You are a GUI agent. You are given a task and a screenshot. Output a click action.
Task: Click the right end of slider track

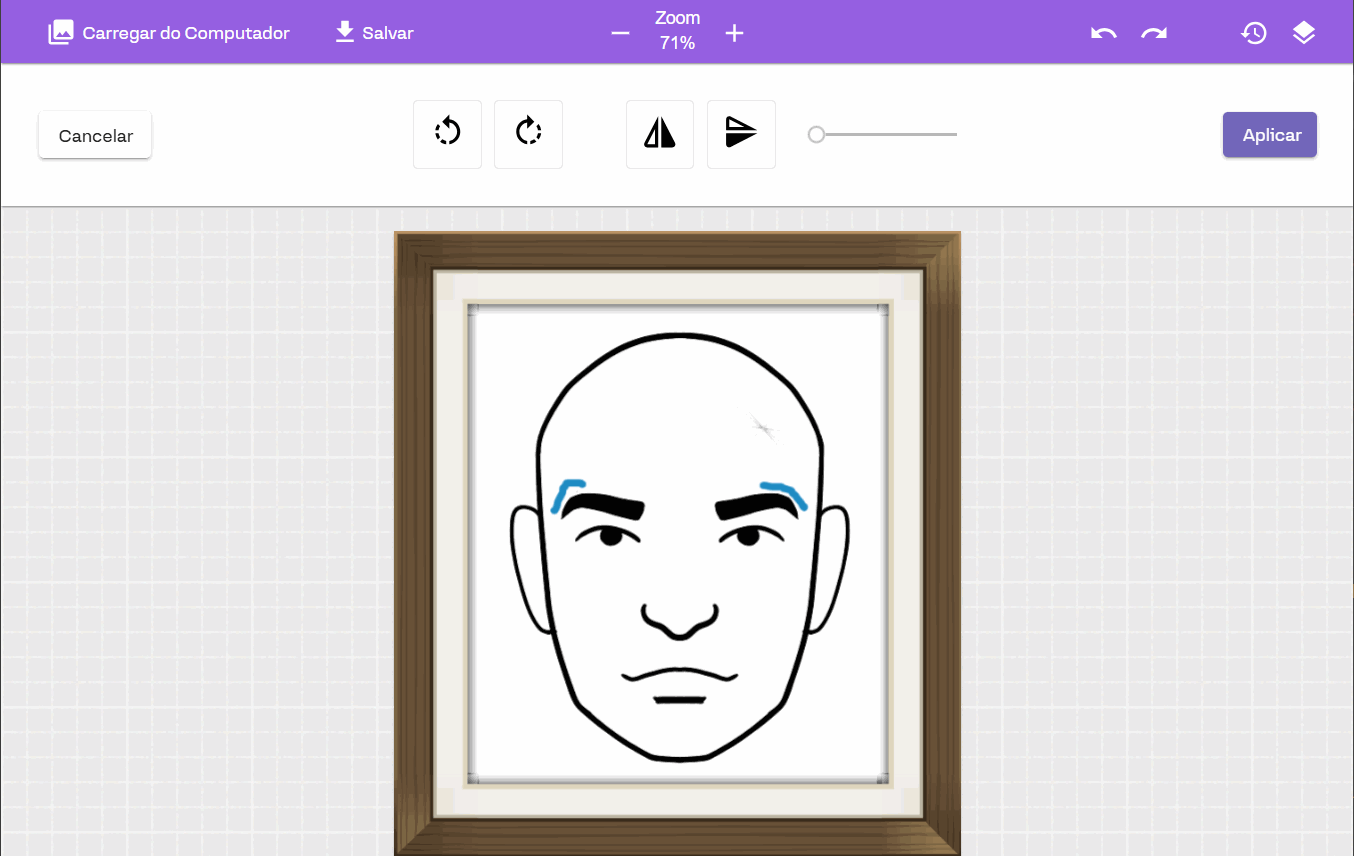point(955,134)
